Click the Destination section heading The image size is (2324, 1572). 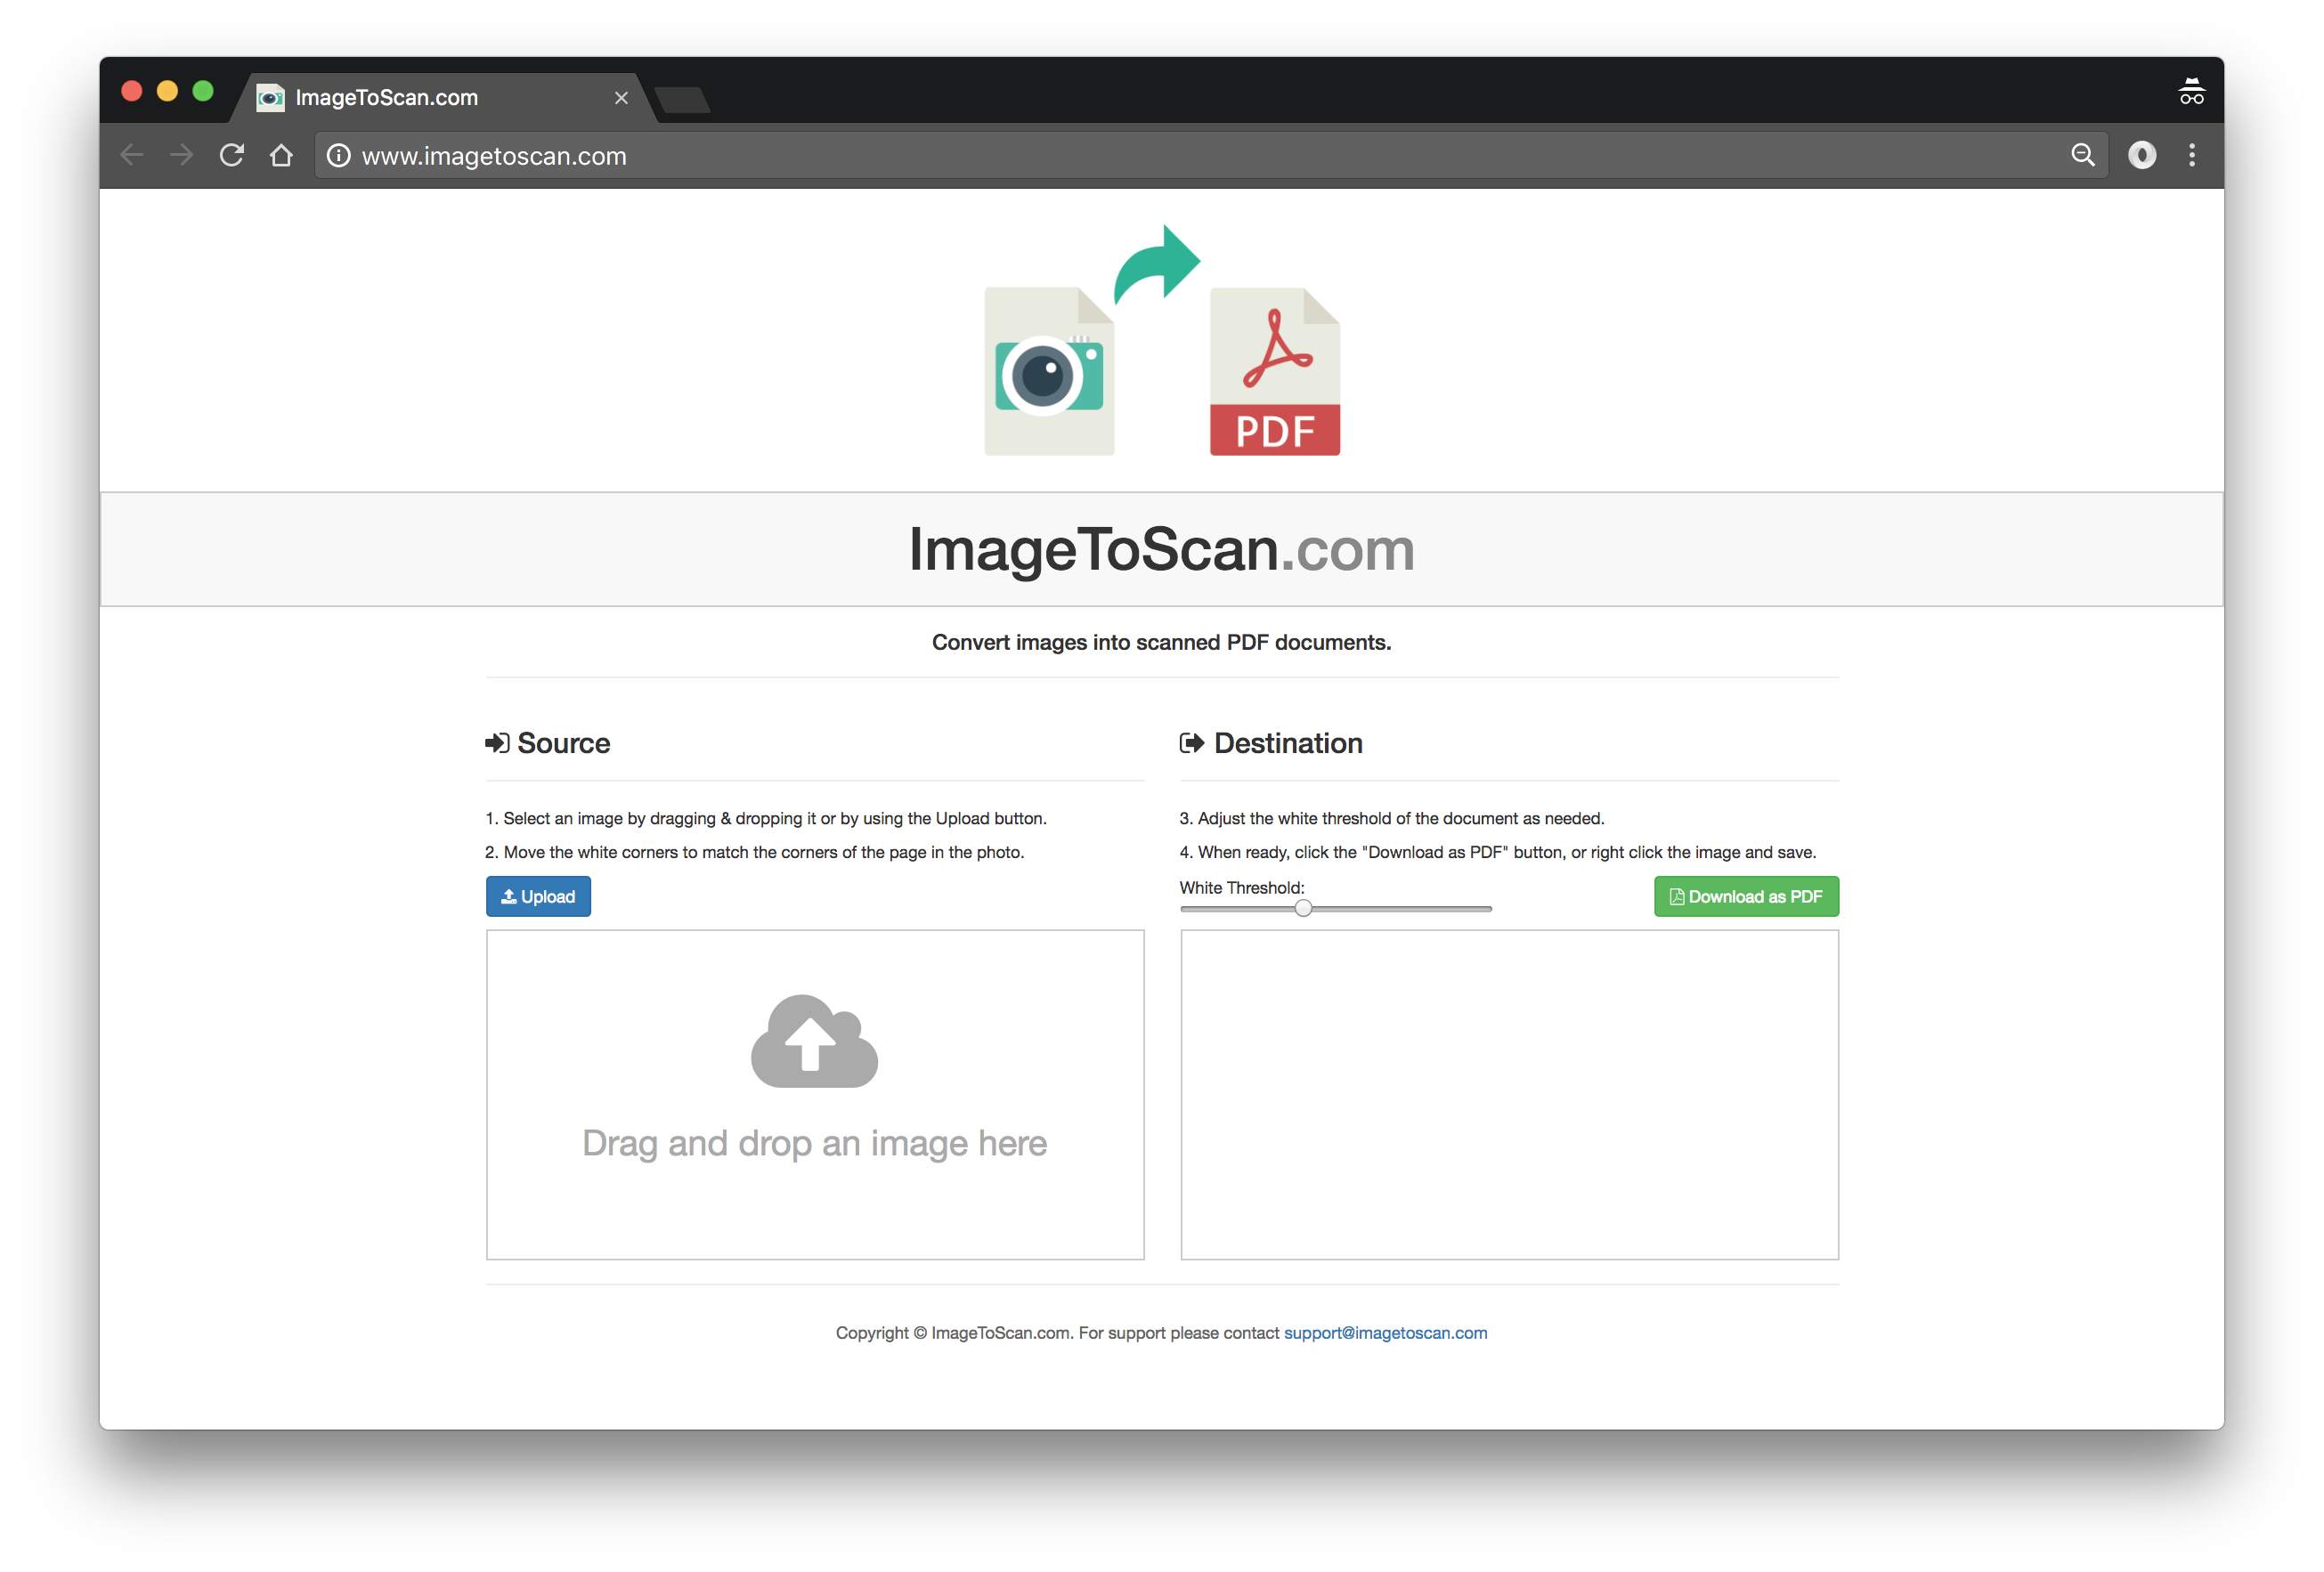pos(1288,743)
